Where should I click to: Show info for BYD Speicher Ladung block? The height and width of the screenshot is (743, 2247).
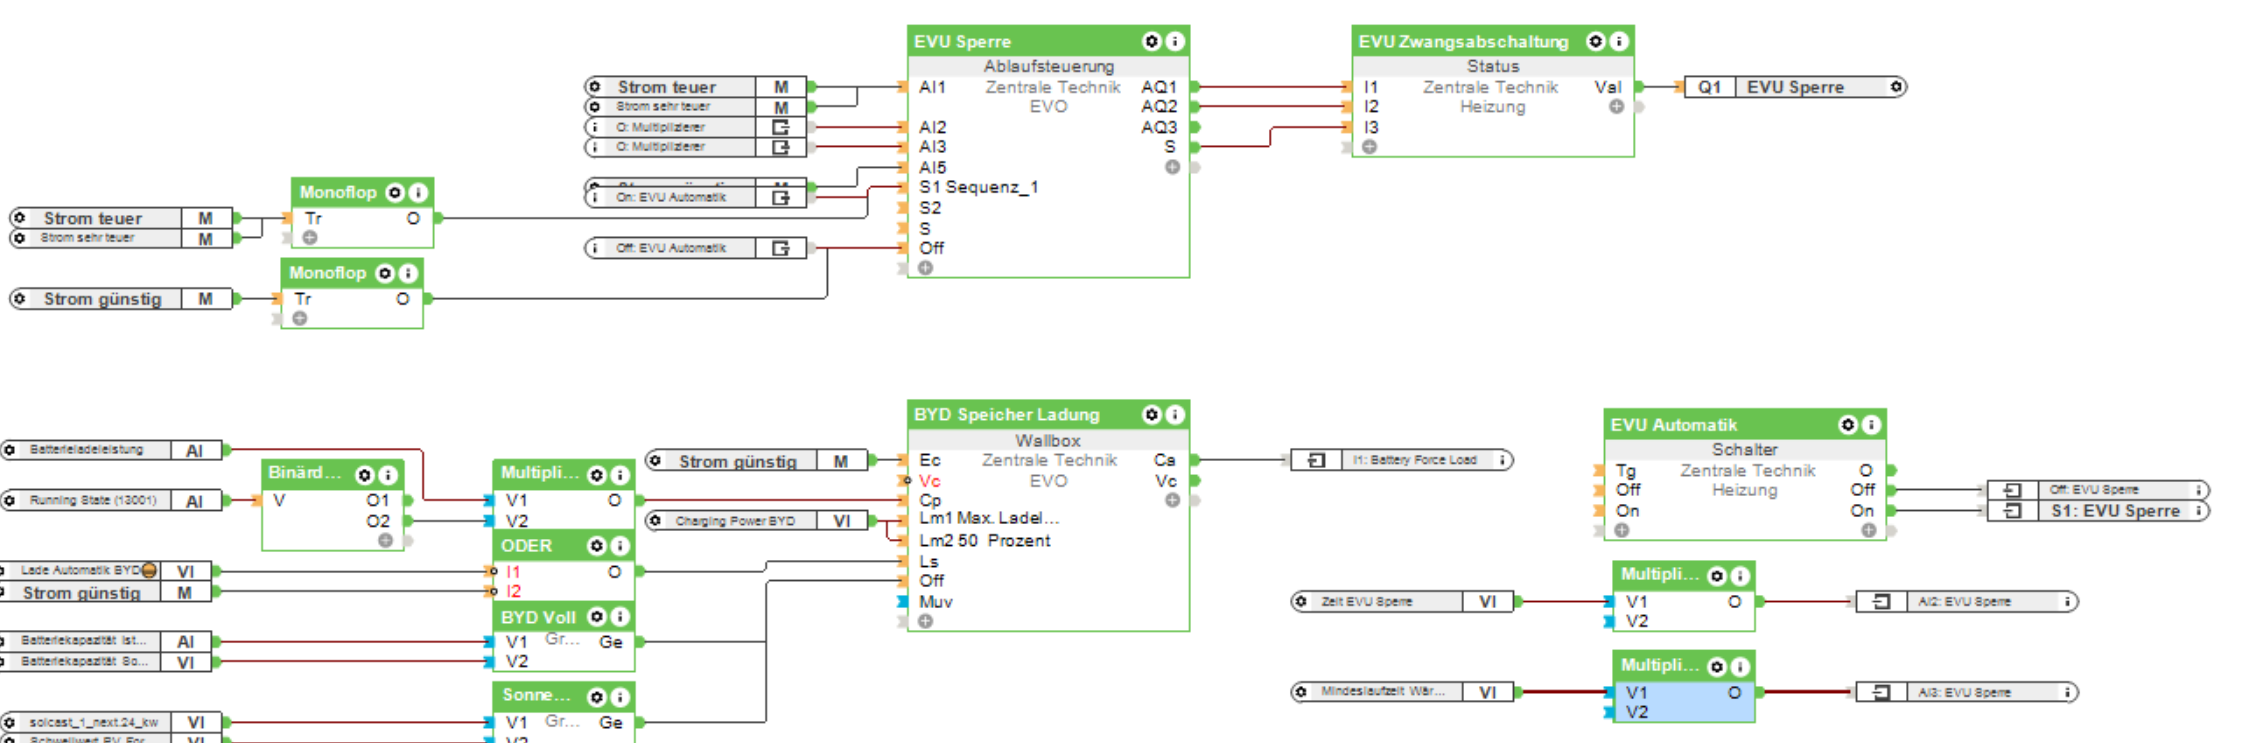click(x=1176, y=414)
